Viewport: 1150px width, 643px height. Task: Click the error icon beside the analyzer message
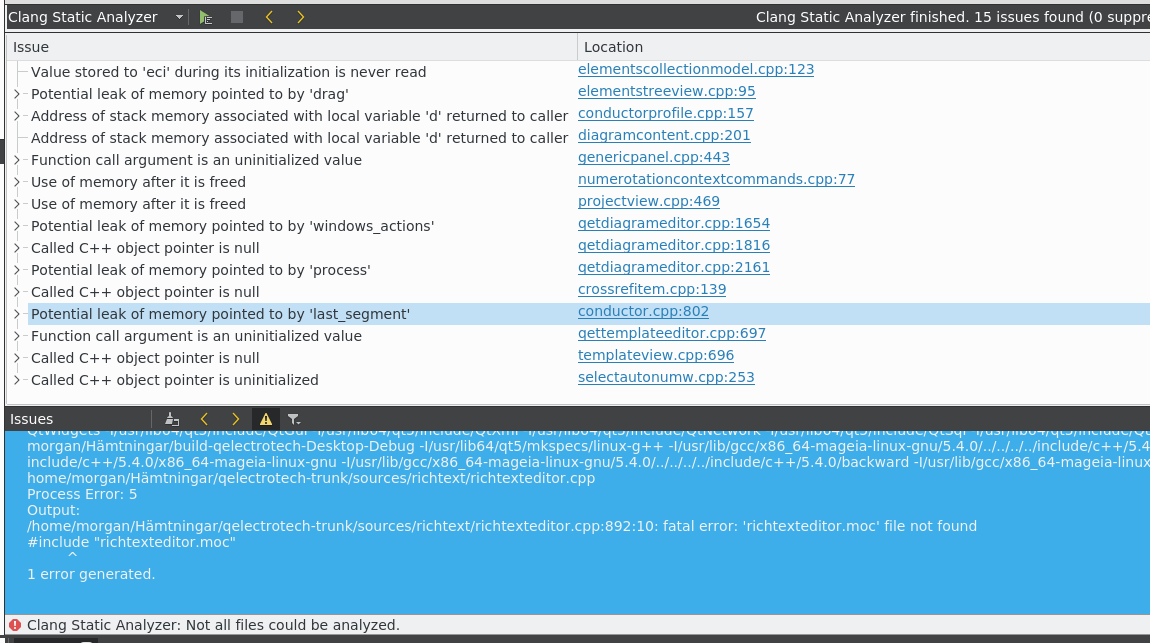[12, 625]
